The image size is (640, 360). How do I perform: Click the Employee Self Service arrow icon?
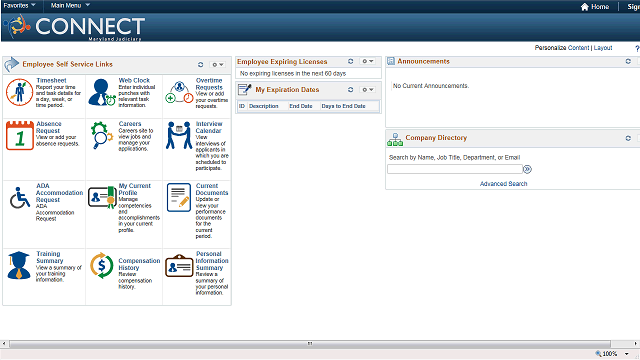pos(12,64)
